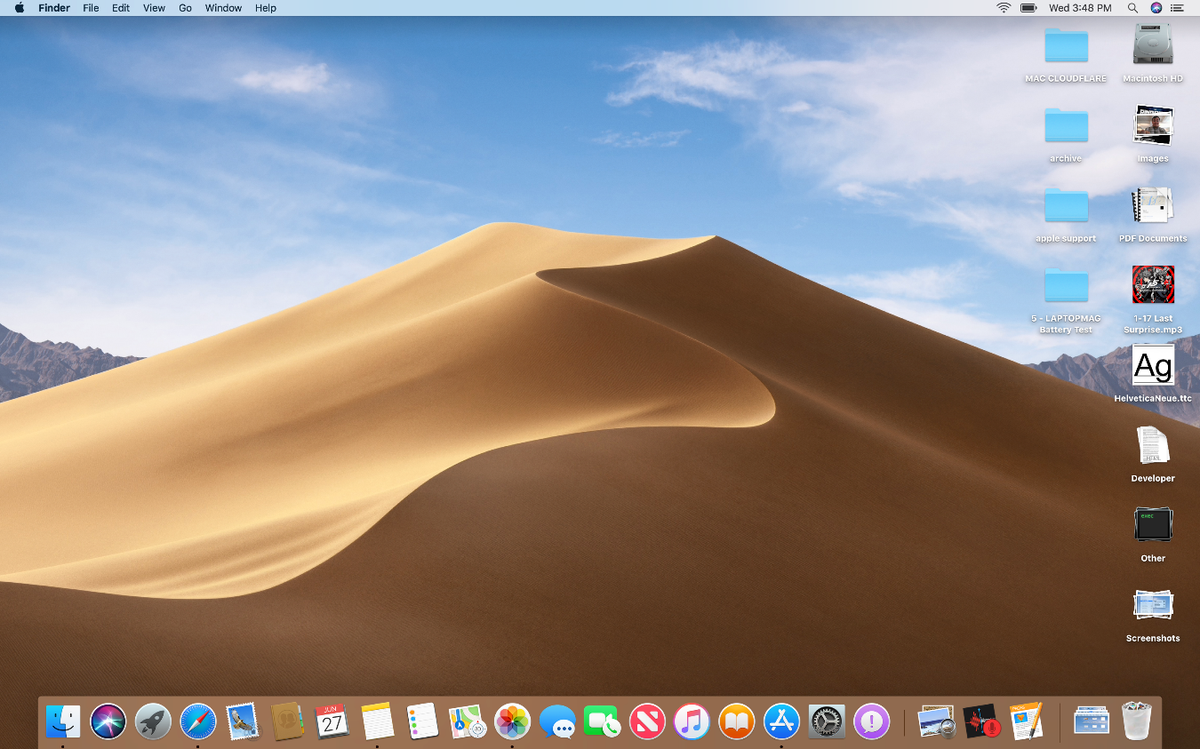Open the Mail app in the Dock
This screenshot has width=1200, height=749.
pos(243,720)
